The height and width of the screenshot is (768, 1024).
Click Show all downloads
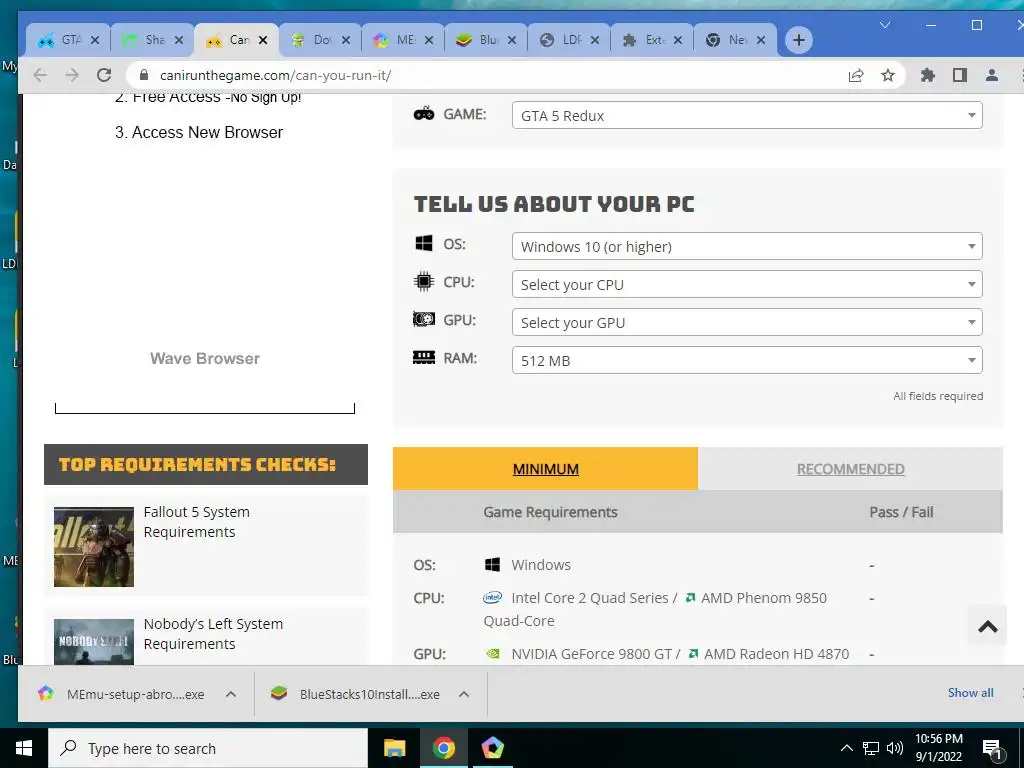(x=970, y=693)
